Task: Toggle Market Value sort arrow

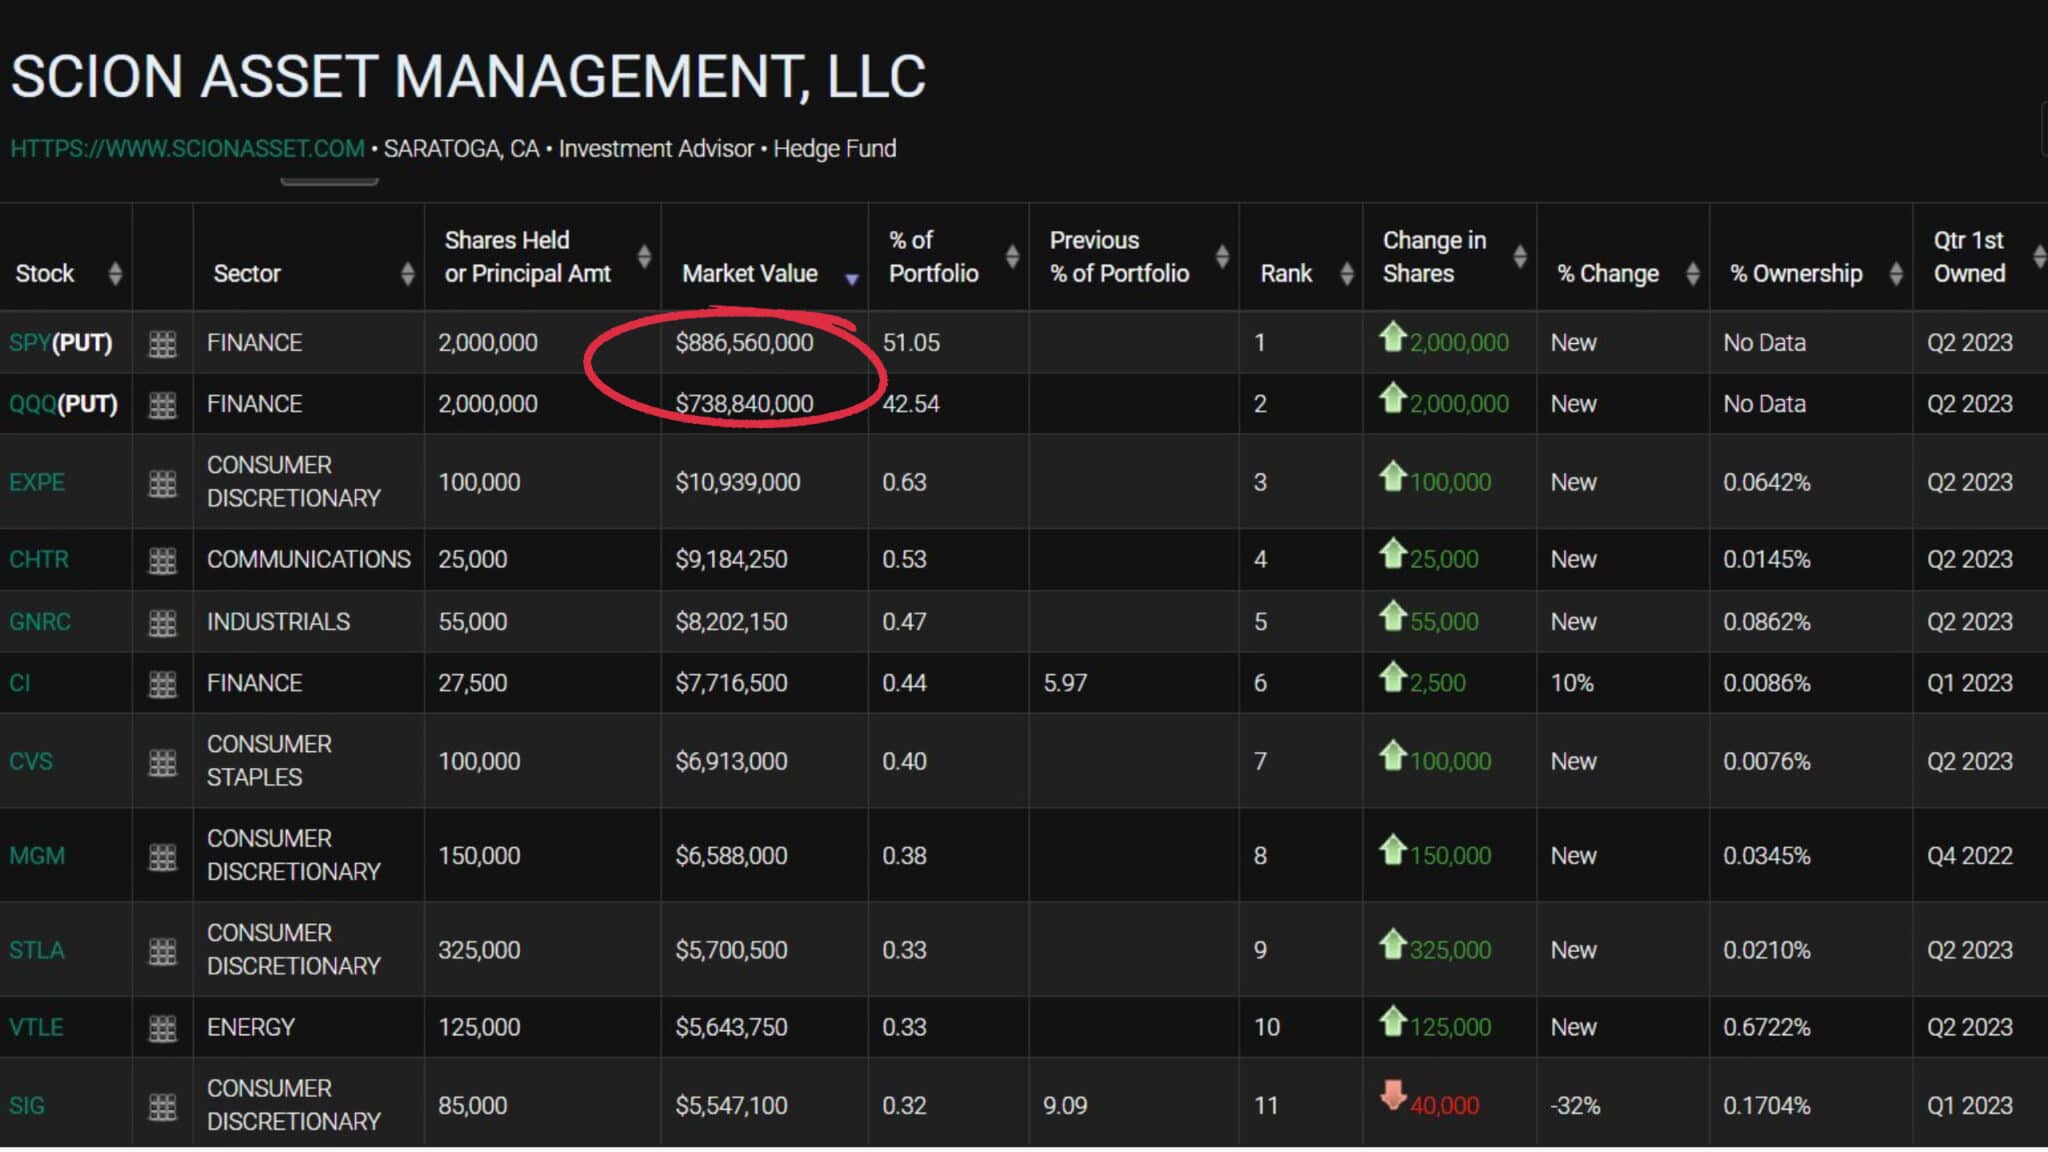Action: [x=852, y=279]
